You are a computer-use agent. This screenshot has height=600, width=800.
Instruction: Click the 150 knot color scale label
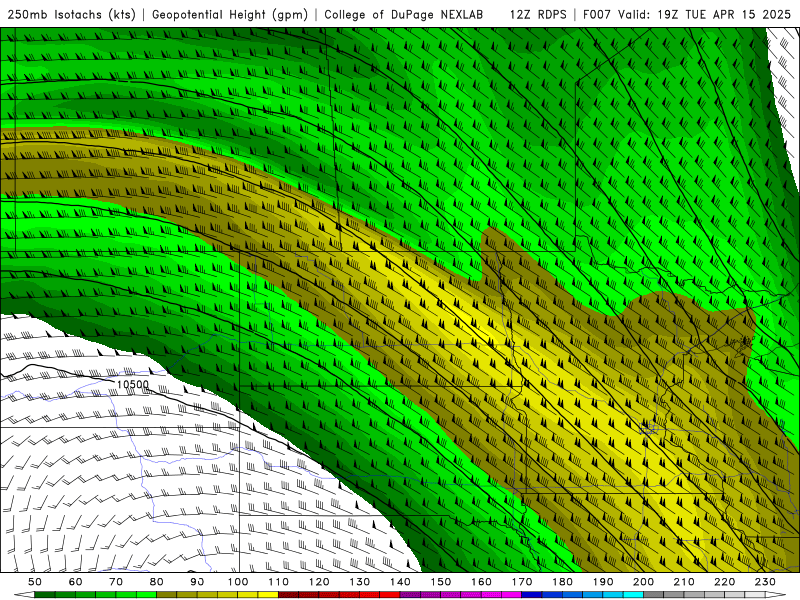click(x=441, y=582)
